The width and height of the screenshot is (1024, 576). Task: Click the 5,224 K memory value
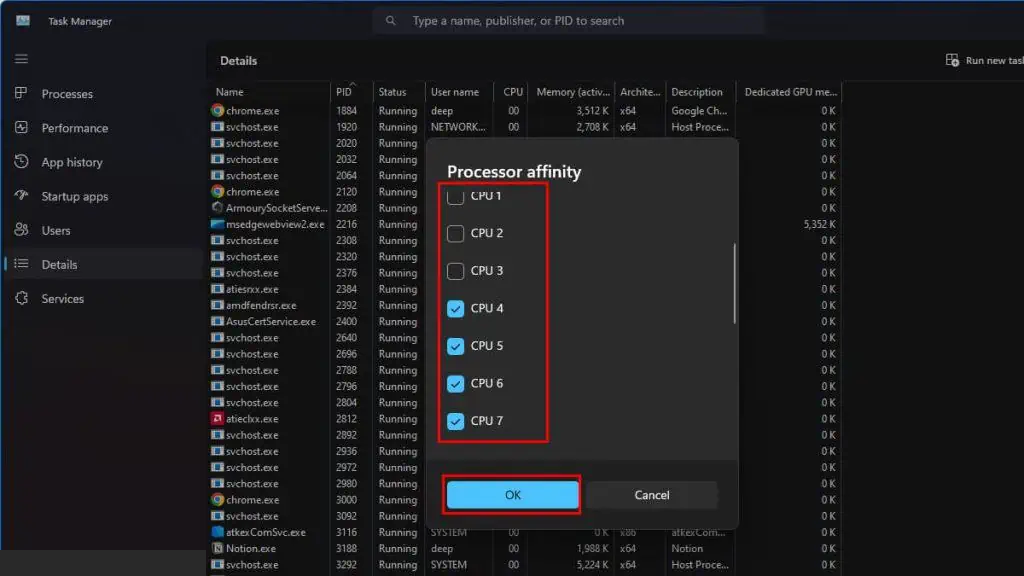(x=592, y=565)
